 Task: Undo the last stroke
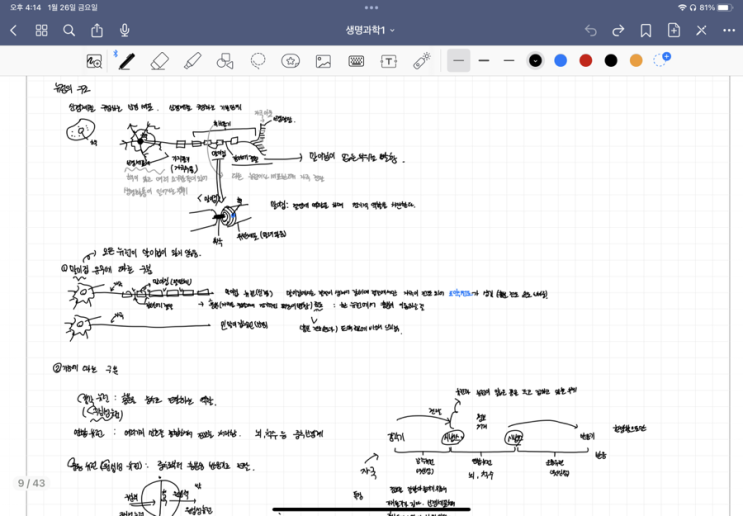click(x=590, y=31)
